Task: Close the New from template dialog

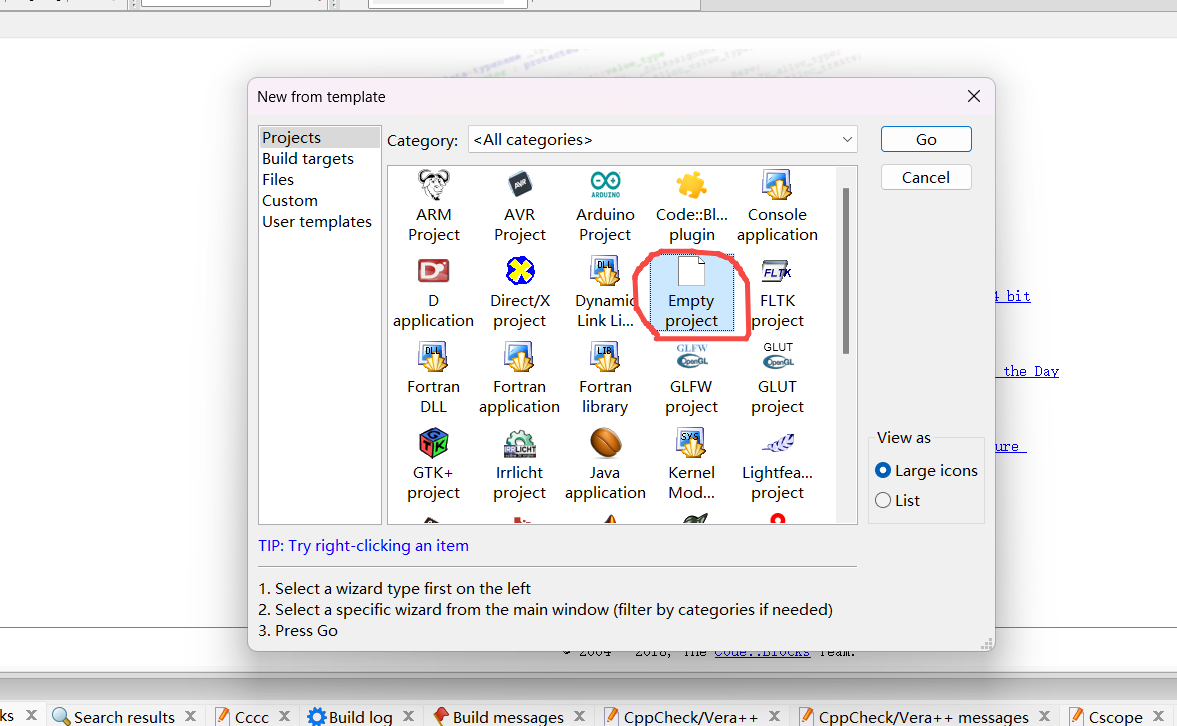Action: pos(974,96)
